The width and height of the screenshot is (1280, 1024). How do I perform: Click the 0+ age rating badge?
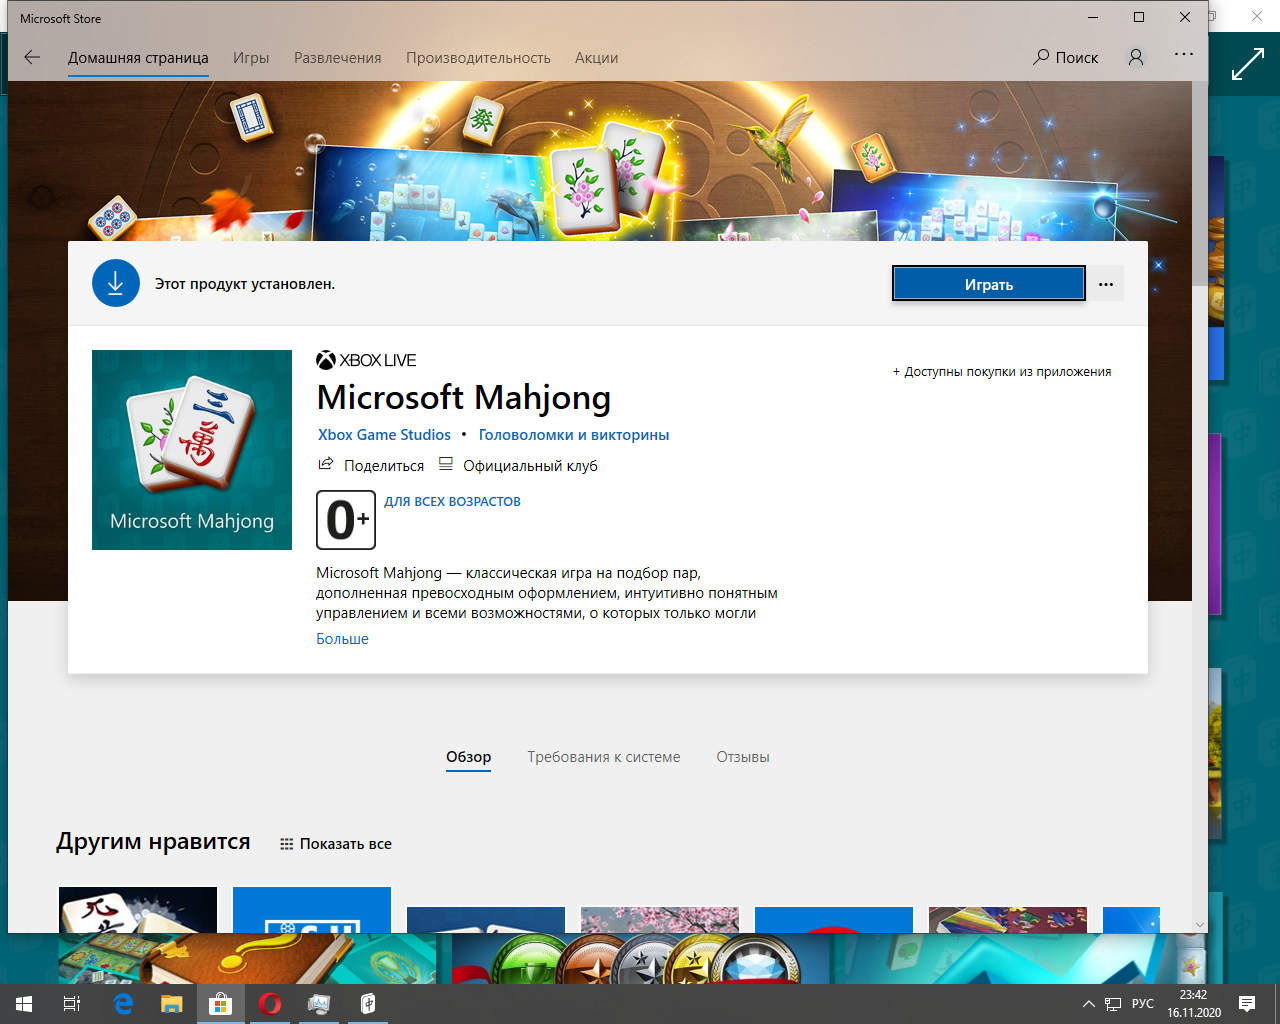tap(346, 520)
